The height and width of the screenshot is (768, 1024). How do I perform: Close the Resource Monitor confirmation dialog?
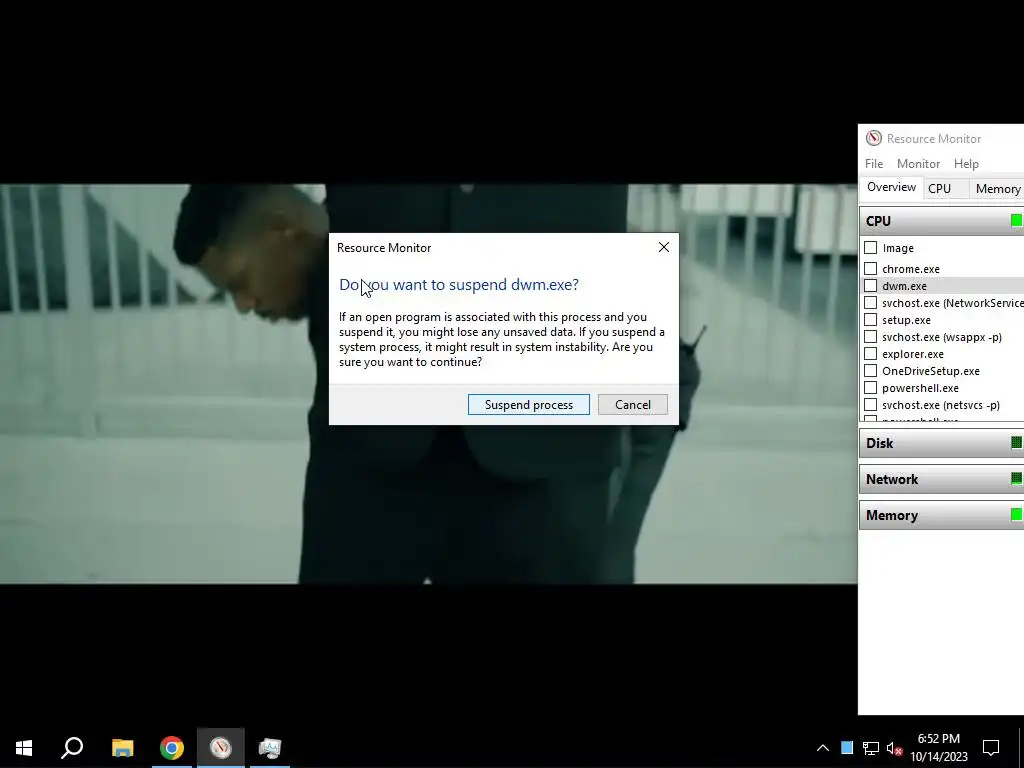tap(664, 248)
